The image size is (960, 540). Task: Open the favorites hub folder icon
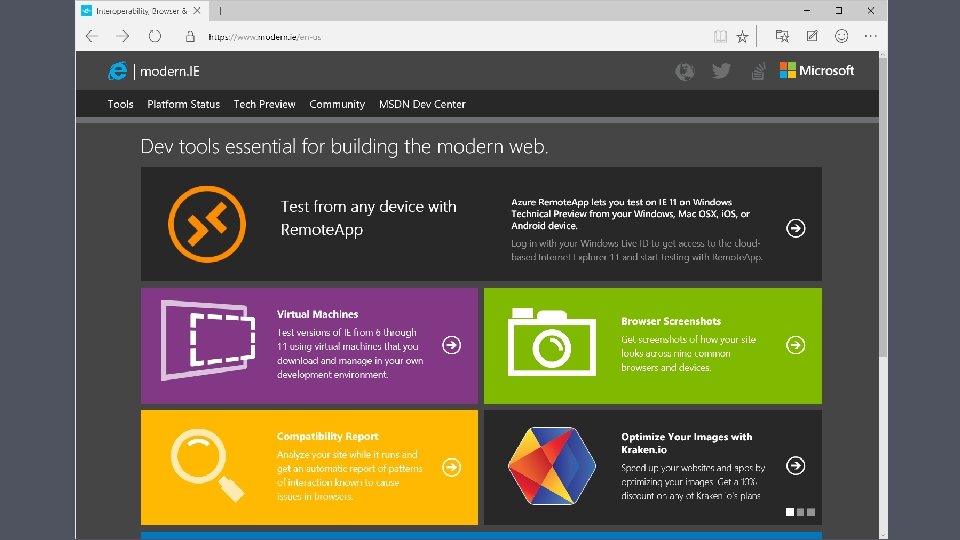(782, 36)
